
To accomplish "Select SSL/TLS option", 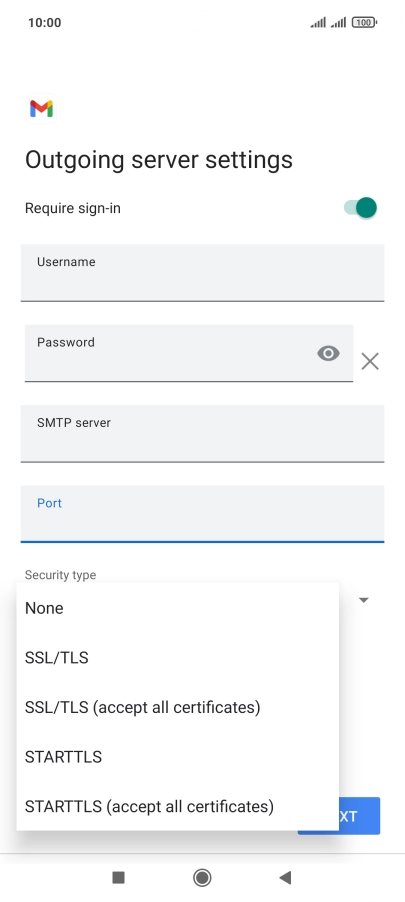I will point(178,658).
